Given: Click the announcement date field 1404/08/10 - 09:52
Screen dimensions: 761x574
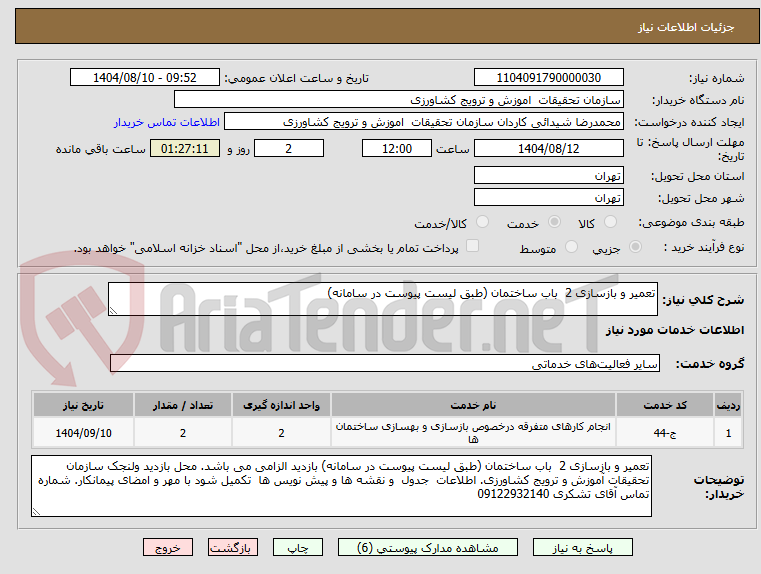Looking at the screenshot, I should [145, 78].
